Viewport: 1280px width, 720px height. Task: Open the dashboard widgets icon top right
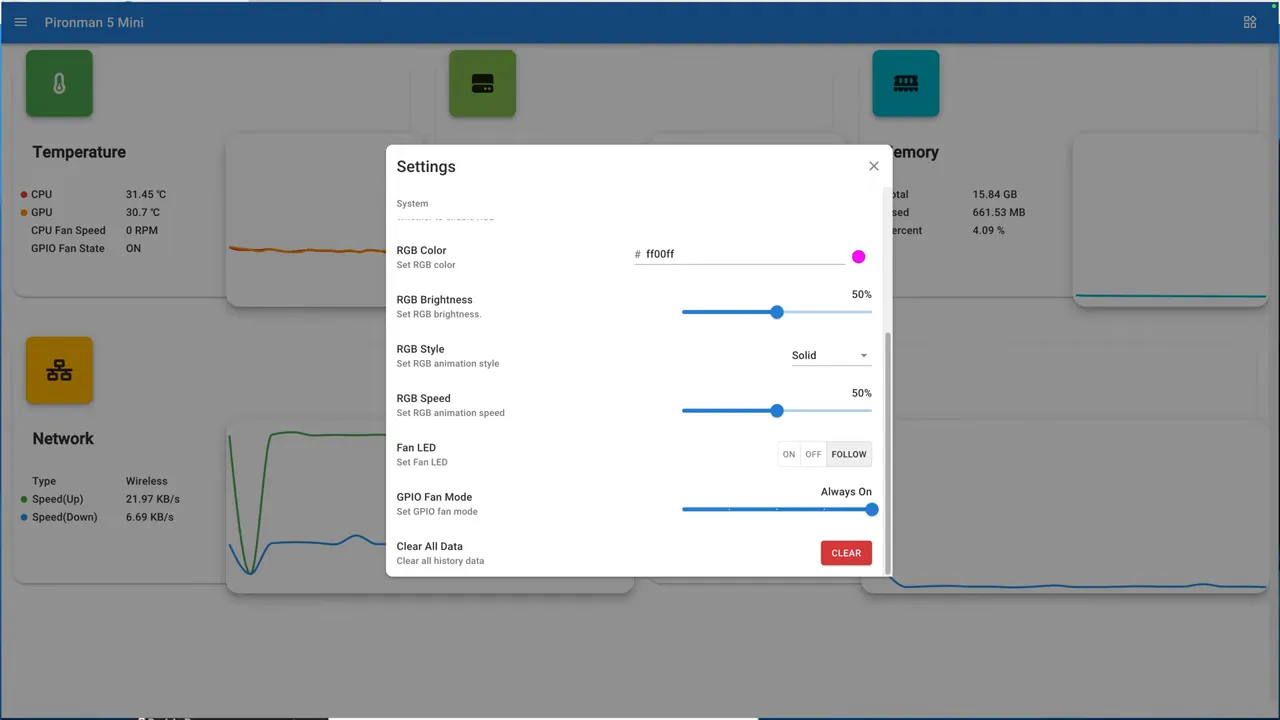click(x=1249, y=21)
